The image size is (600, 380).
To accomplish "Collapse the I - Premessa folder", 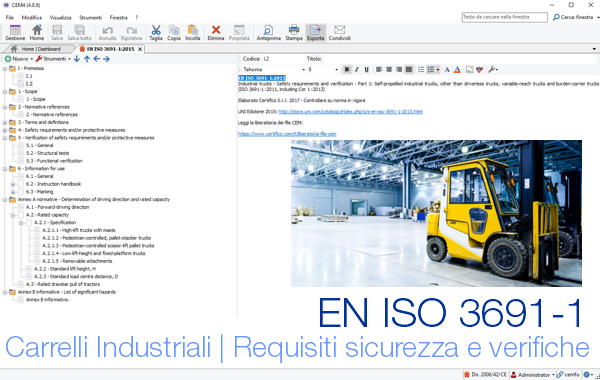I will pos(5,68).
